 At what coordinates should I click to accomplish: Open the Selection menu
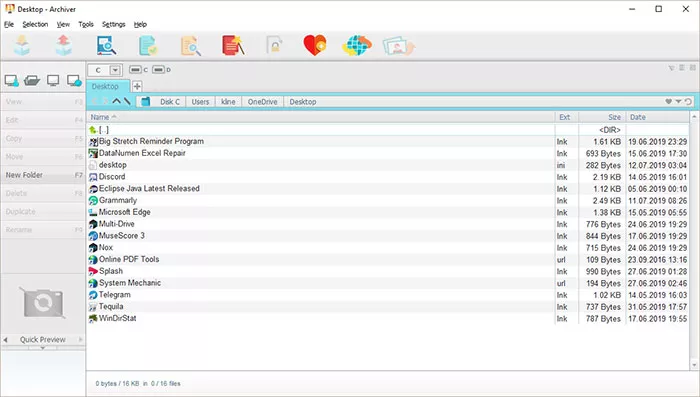tap(35, 24)
